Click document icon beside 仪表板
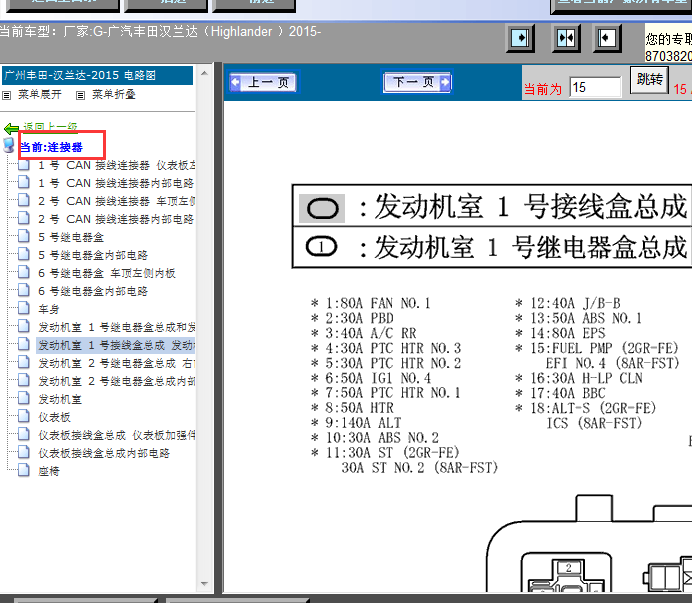This screenshot has width=692, height=603. [x=24, y=416]
